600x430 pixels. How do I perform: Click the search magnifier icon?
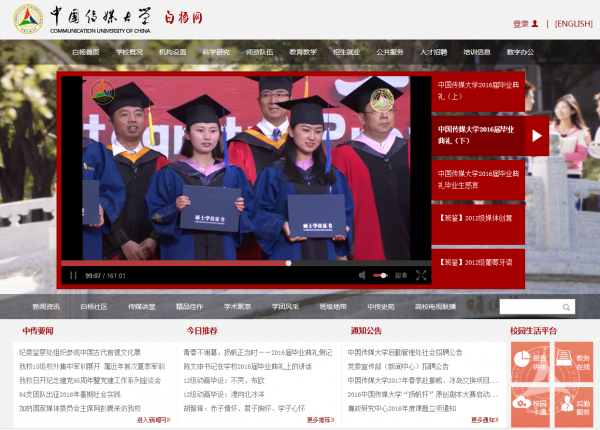(566, 307)
